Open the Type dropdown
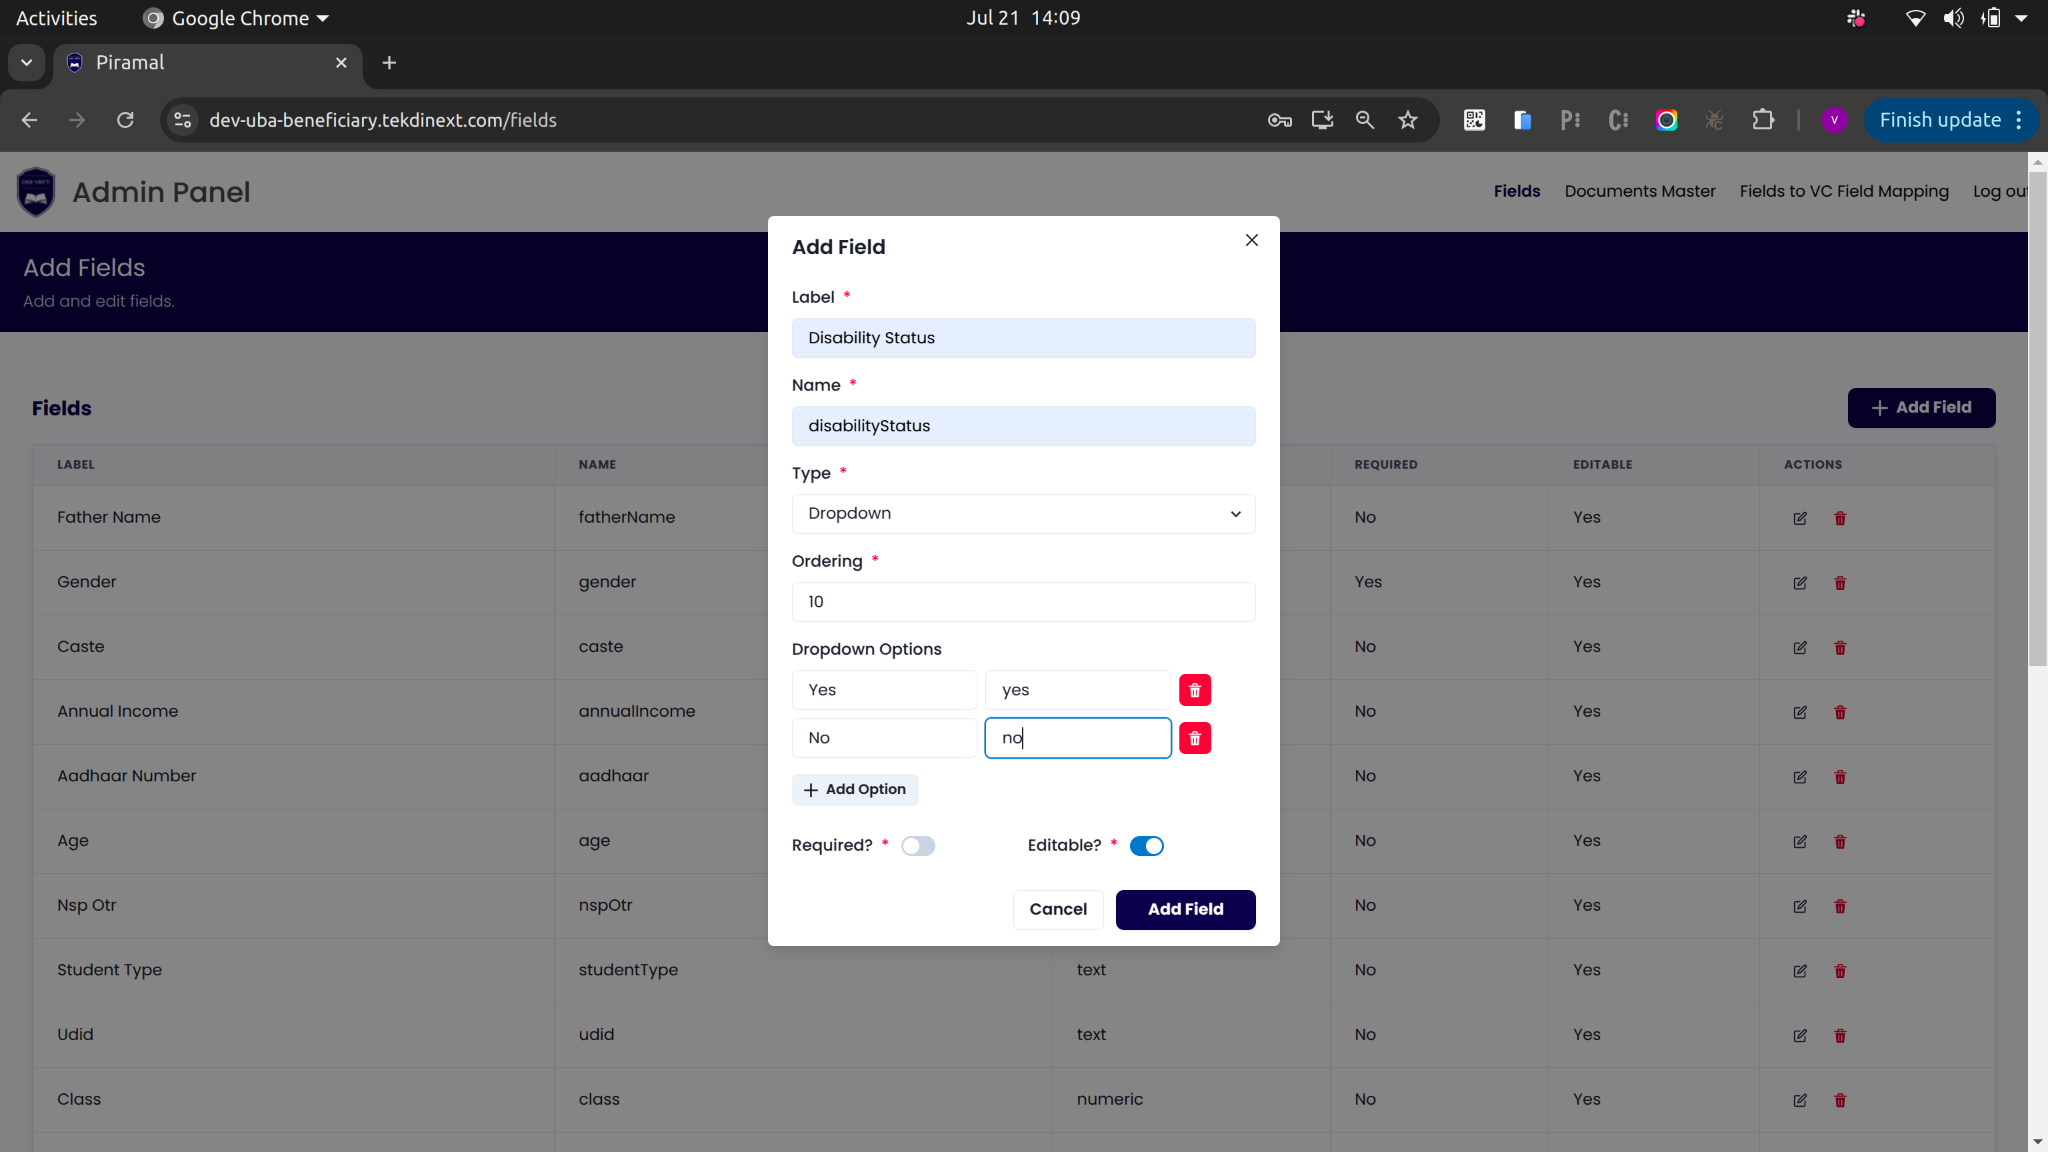 click(x=1023, y=514)
